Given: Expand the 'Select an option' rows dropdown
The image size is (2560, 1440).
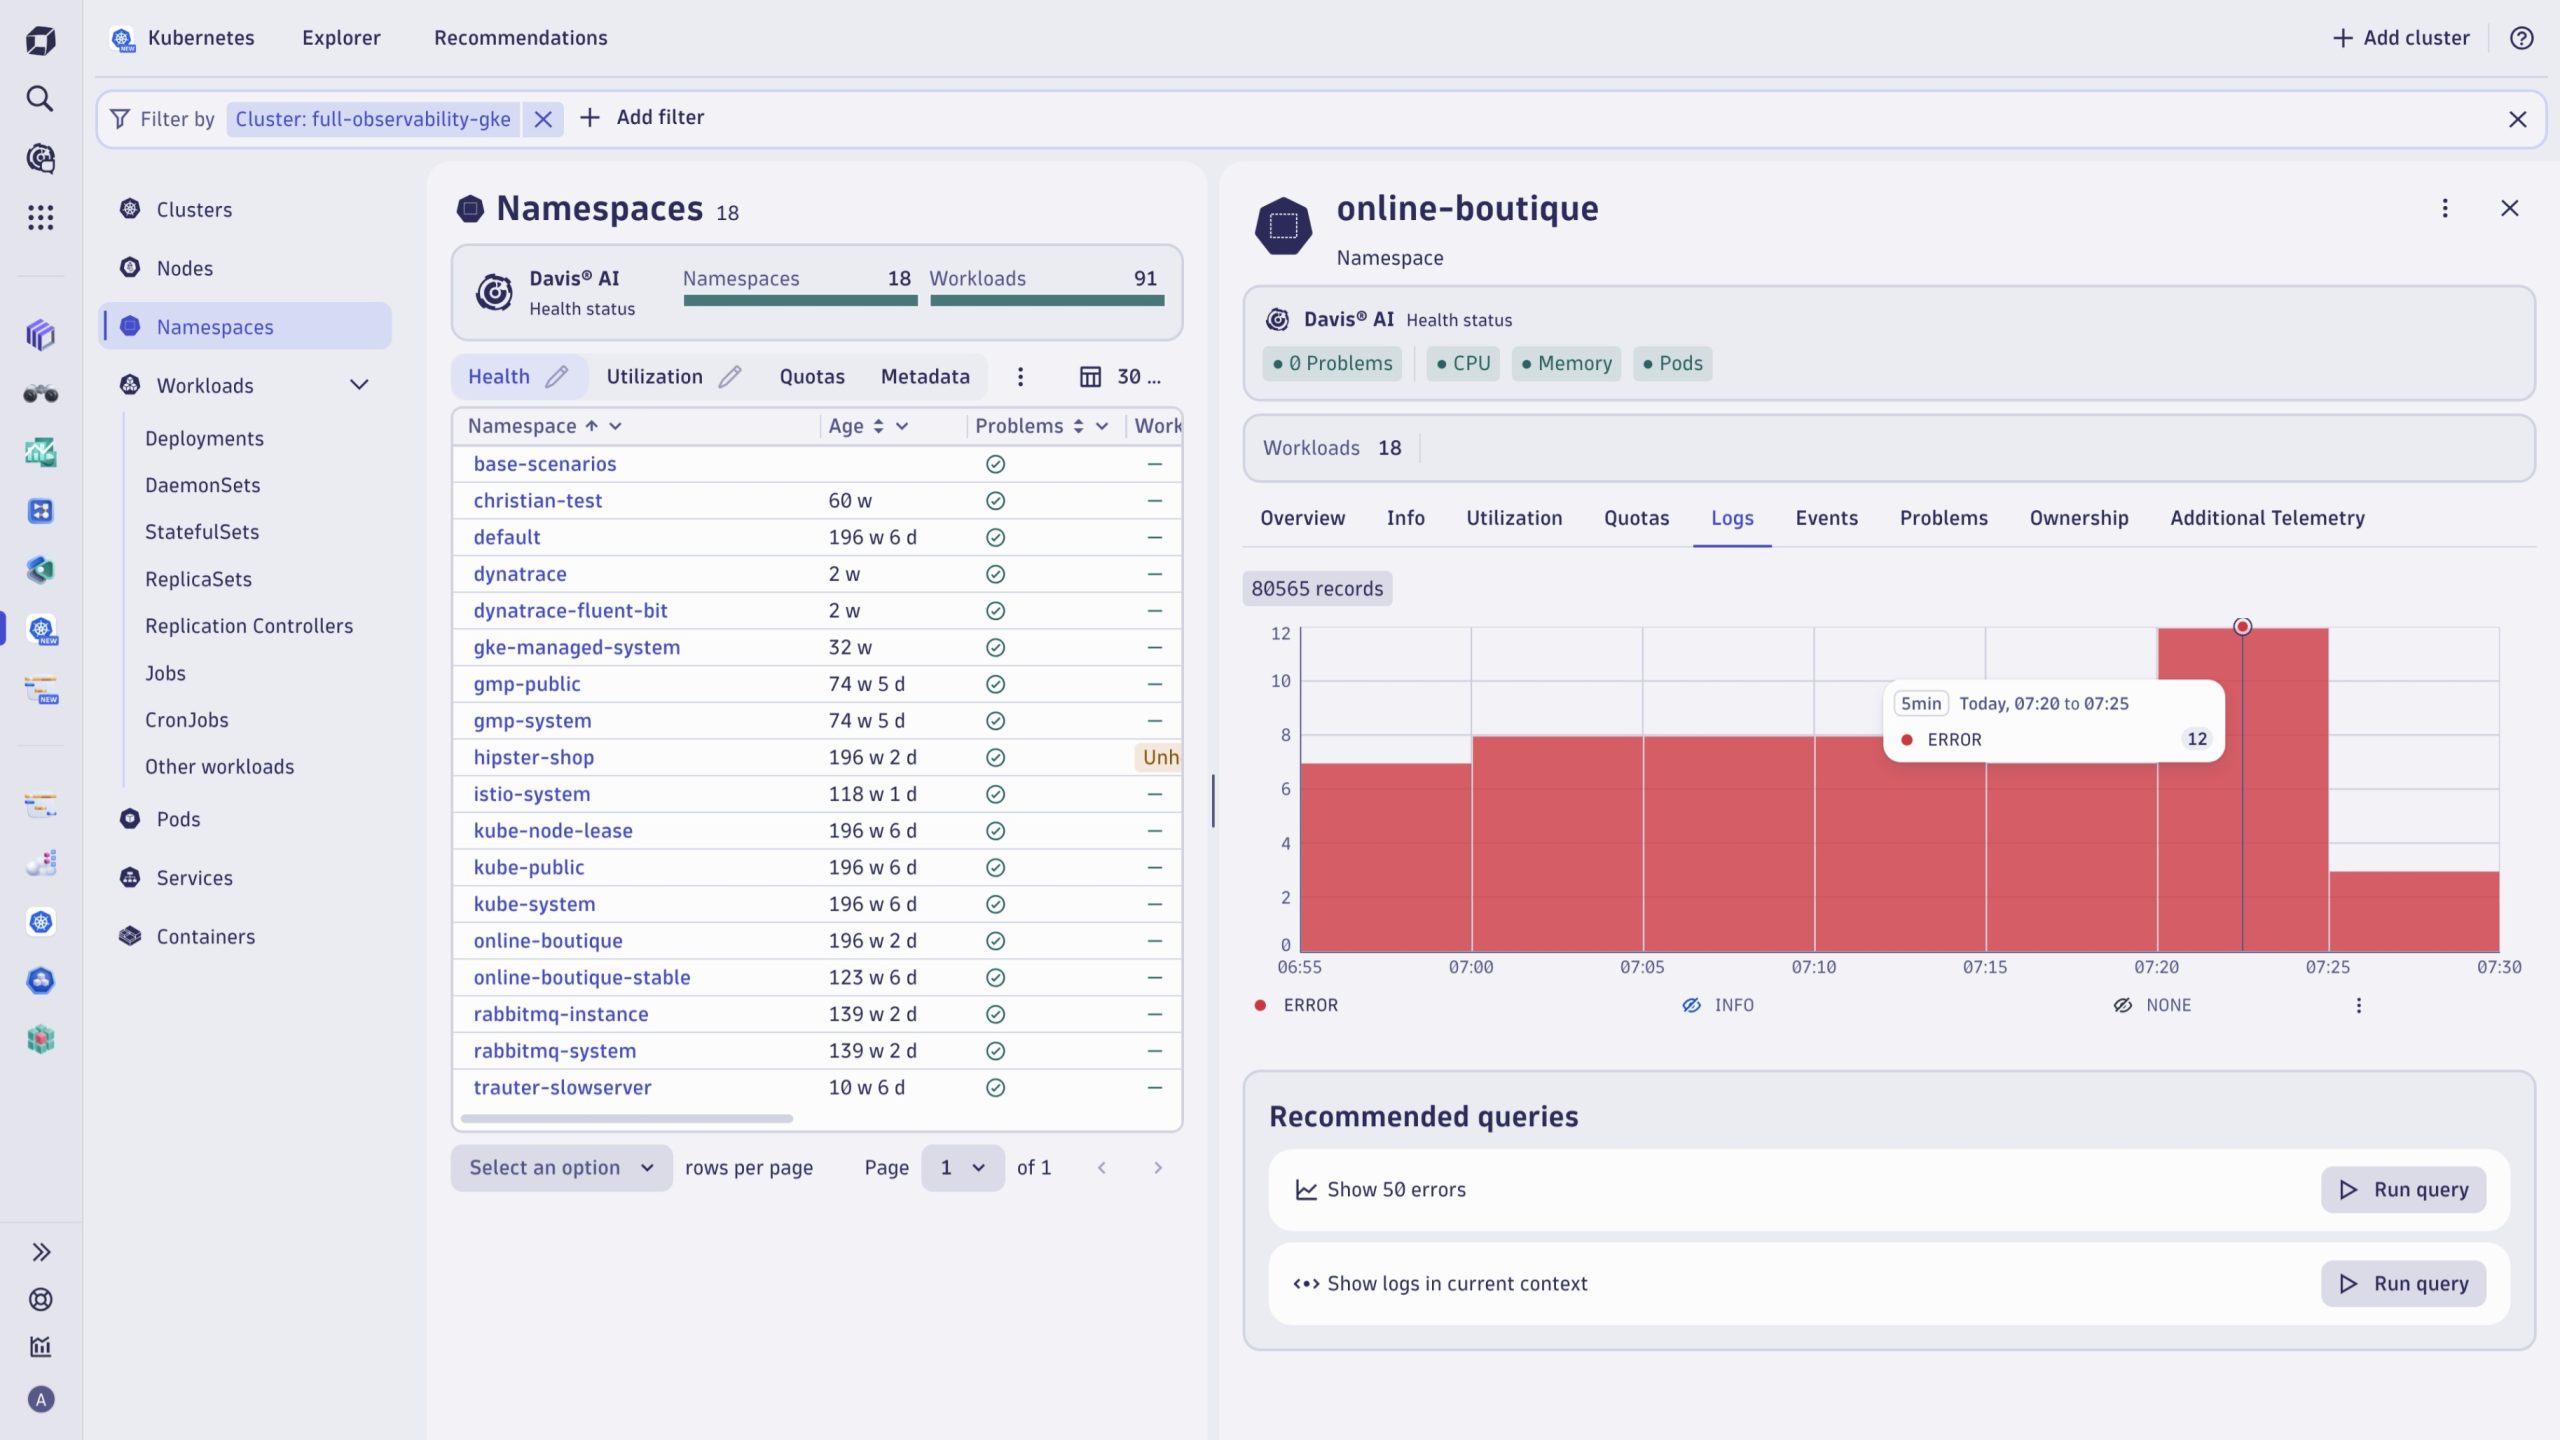Looking at the screenshot, I should pos(560,1167).
